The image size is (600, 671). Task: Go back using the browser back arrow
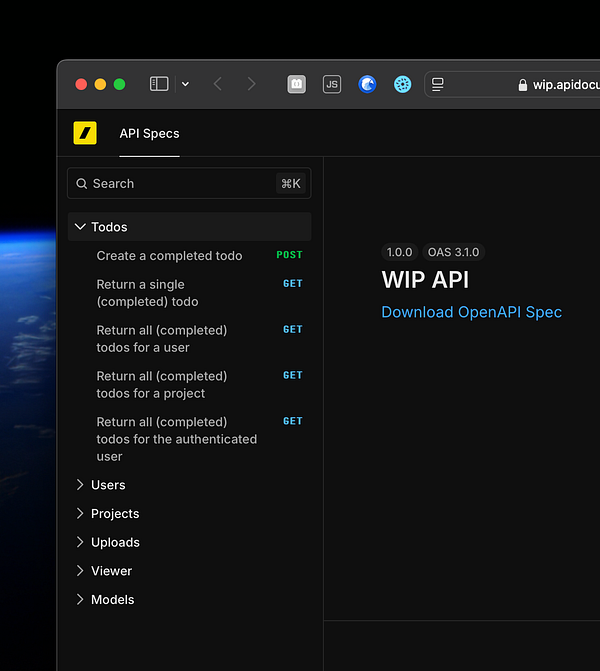tap(218, 85)
